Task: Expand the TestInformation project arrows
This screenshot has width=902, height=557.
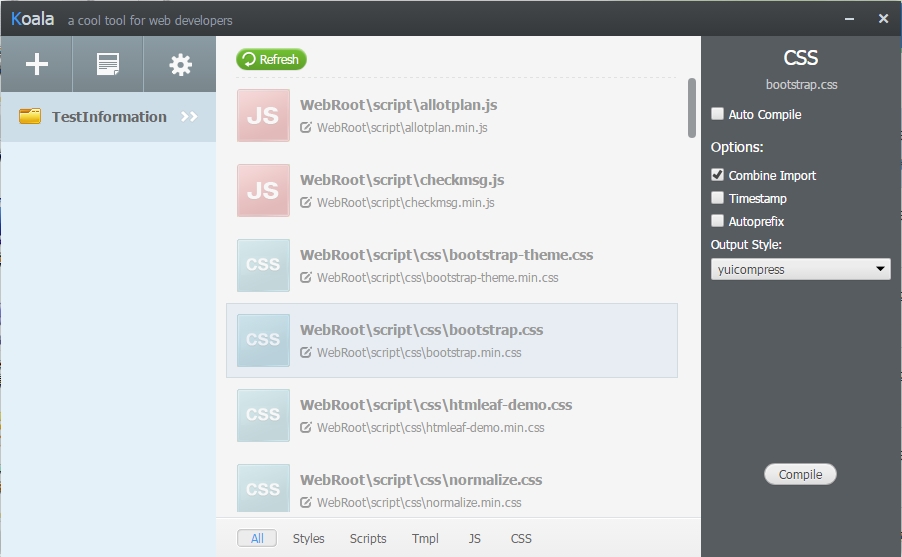Action: coord(189,117)
